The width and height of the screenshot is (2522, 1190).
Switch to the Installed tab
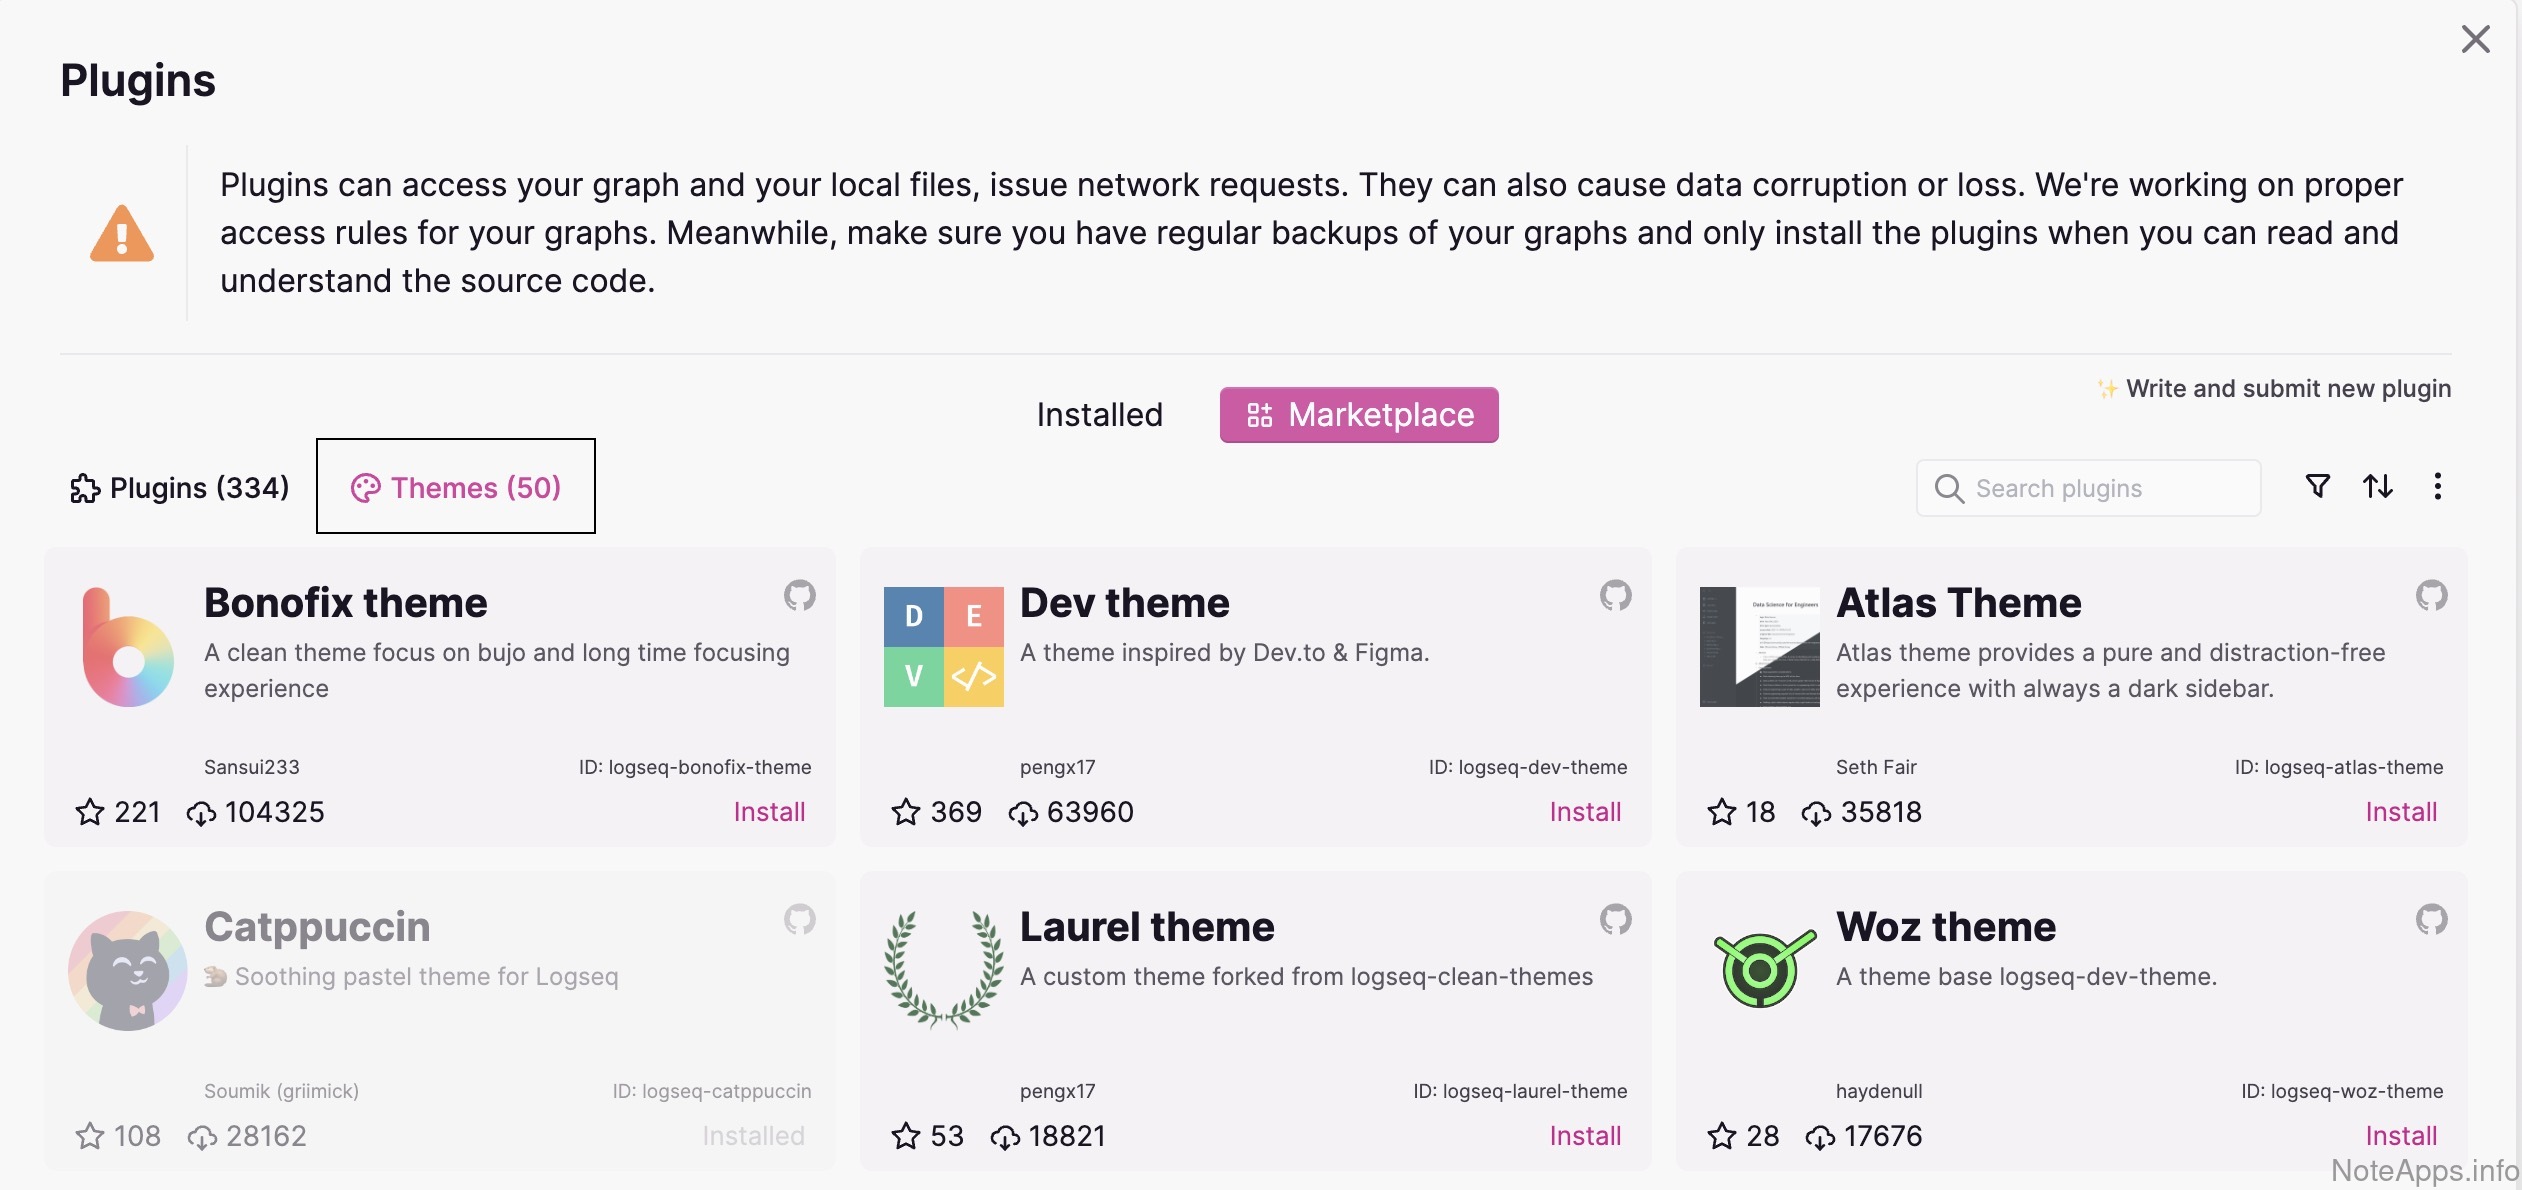click(x=1099, y=415)
